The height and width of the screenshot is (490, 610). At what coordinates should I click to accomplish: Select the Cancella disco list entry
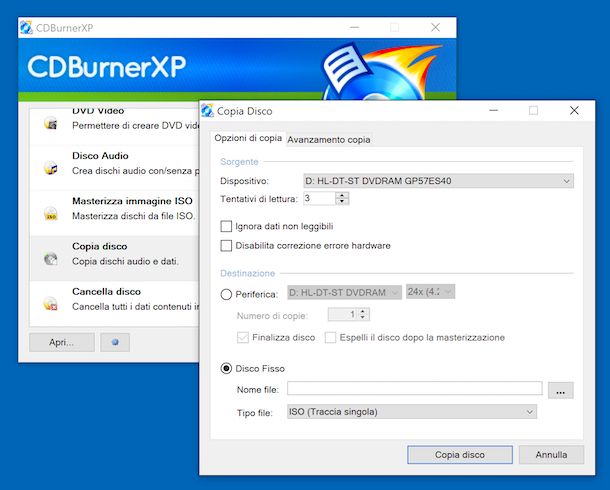(115, 303)
